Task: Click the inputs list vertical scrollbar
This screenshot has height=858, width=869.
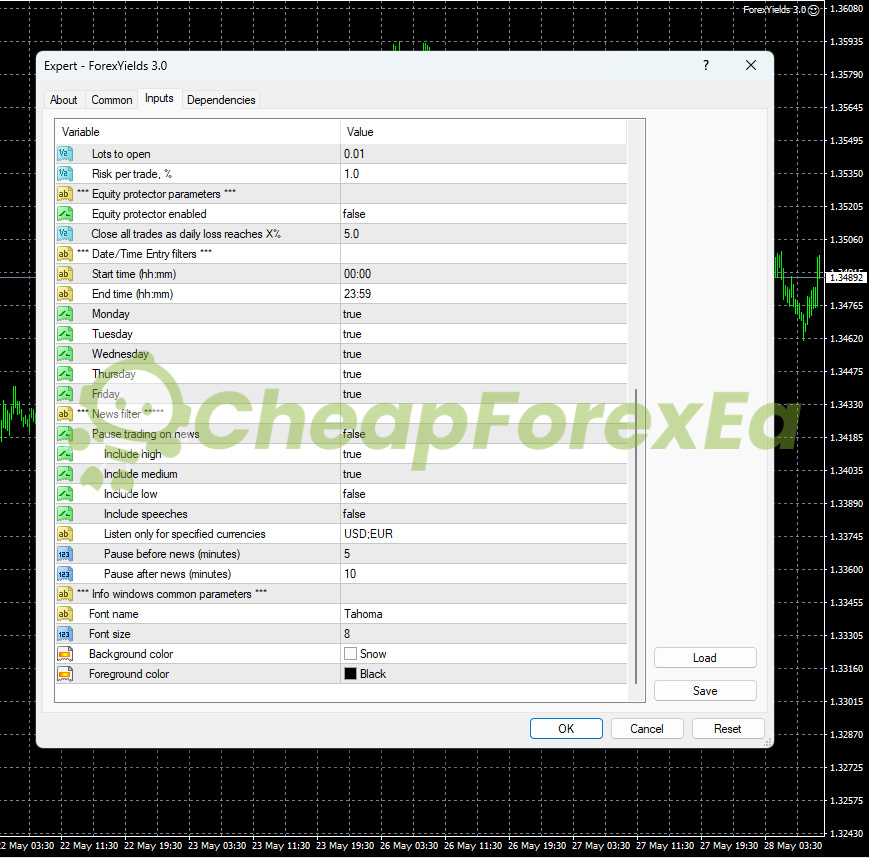Action: click(636, 535)
